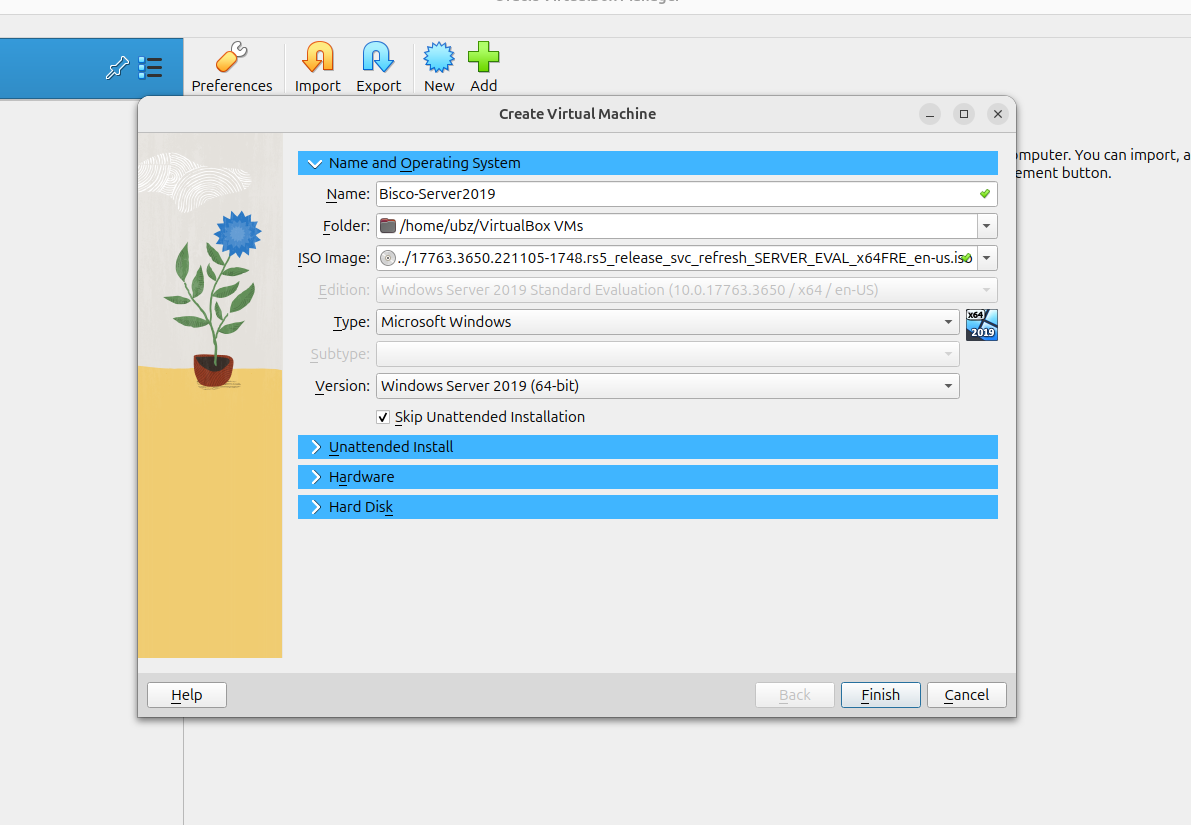
Task: Click the Import appliance icon
Action: coord(317,58)
